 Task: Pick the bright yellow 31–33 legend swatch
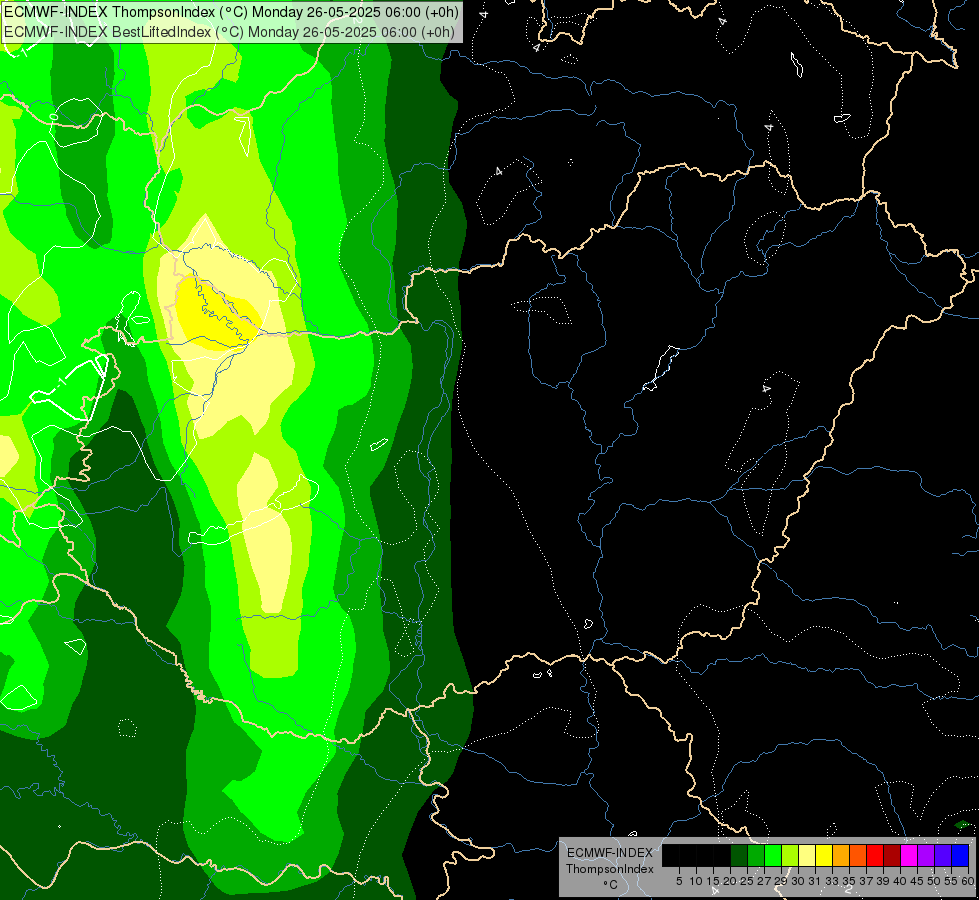tap(824, 855)
